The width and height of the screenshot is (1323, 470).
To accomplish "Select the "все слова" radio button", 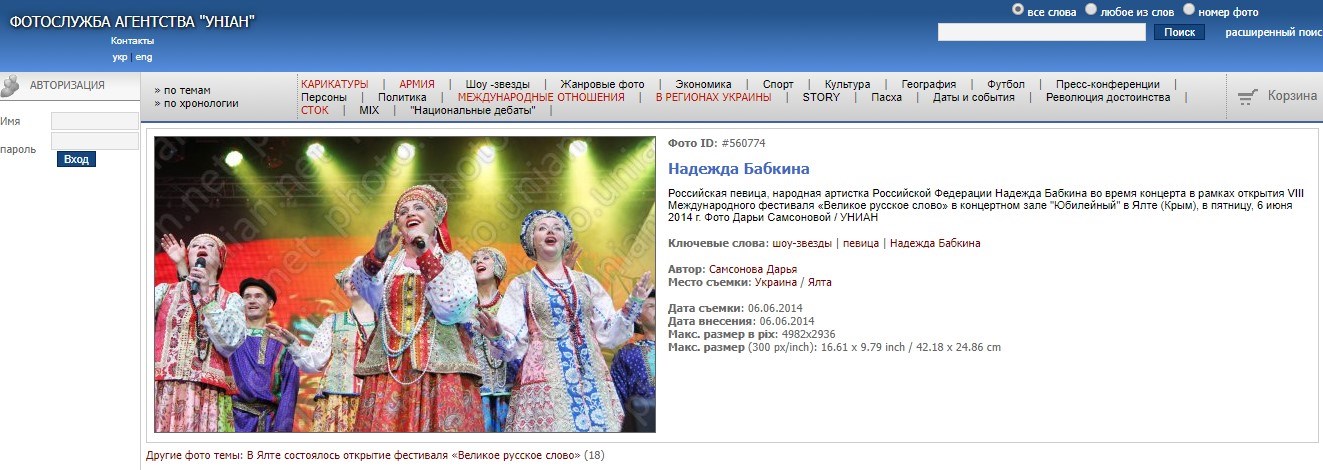I will [x=1018, y=10].
